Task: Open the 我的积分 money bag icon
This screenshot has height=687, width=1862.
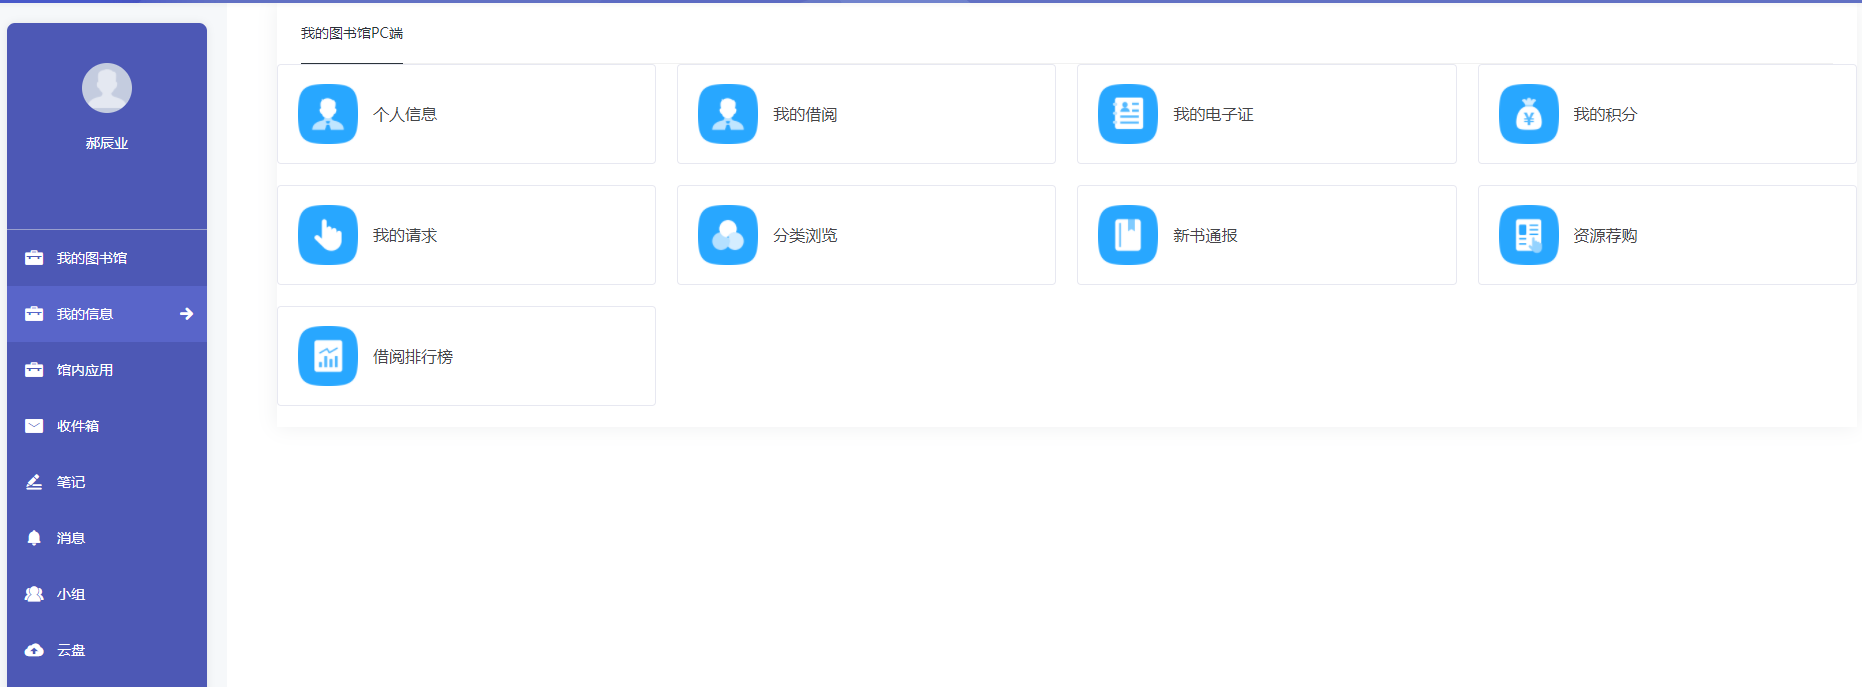Action: click(1528, 114)
